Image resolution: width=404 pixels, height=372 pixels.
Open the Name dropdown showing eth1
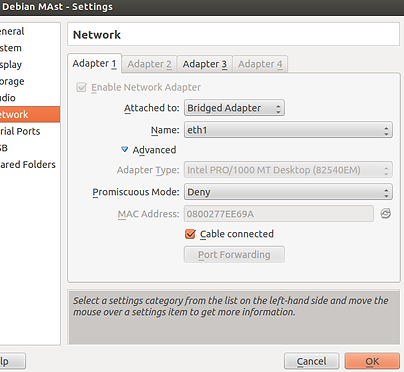(288, 130)
